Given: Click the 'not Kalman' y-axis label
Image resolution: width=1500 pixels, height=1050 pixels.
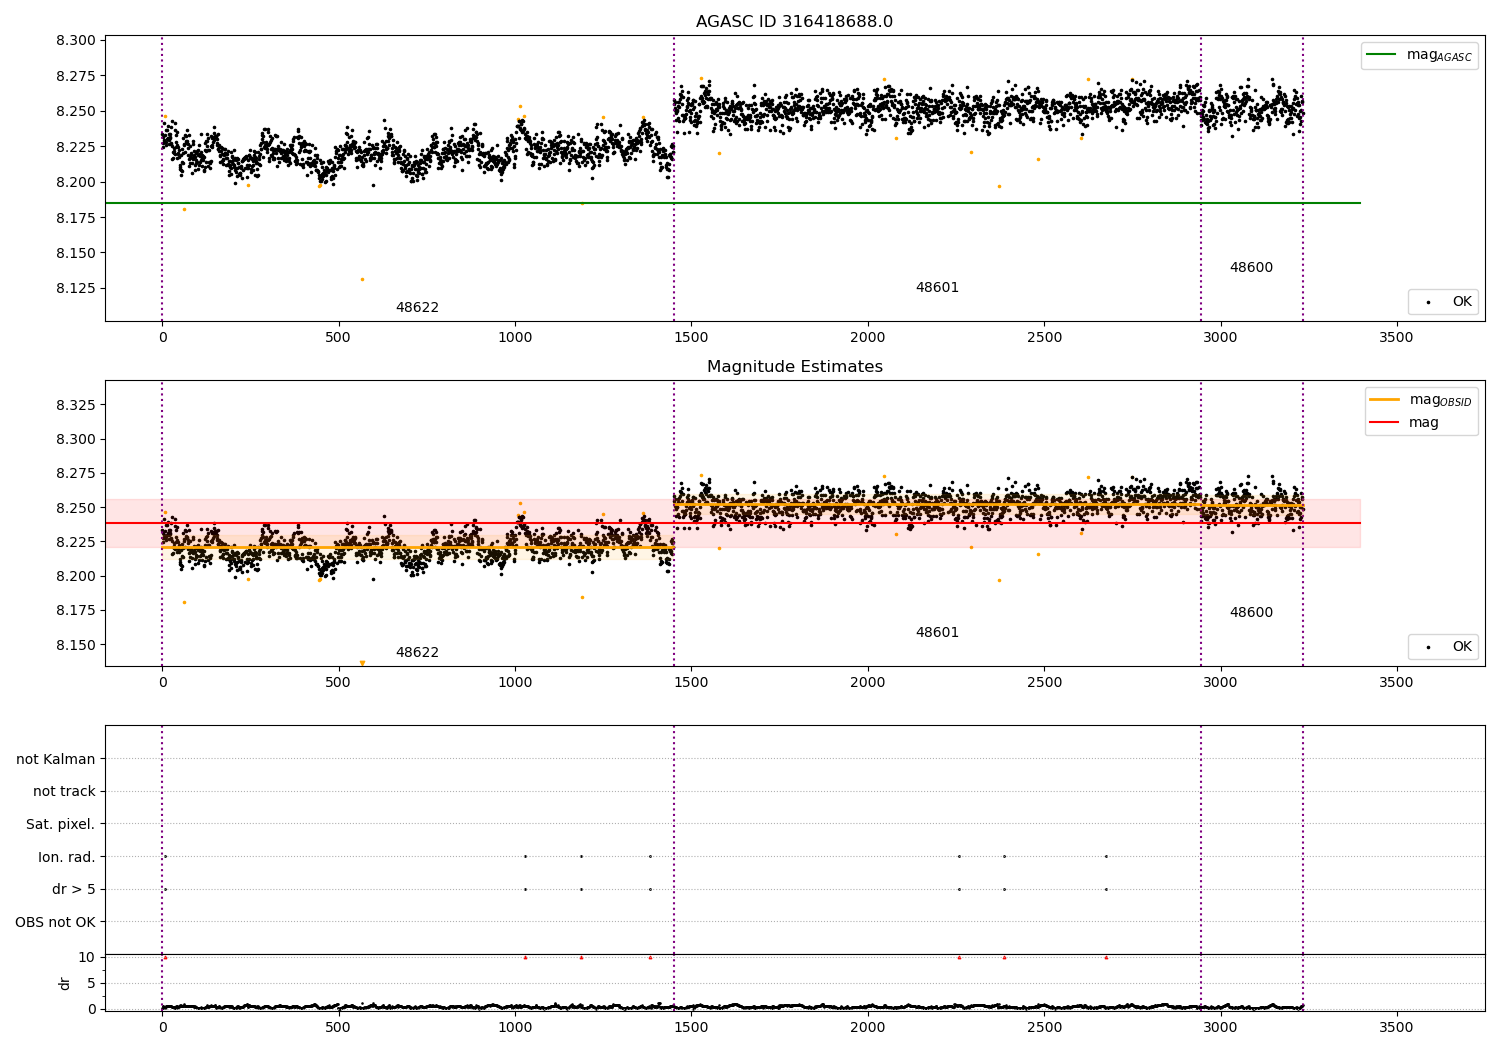Looking at the screenshot, I should pyautogui.click(x=56, y=759).
